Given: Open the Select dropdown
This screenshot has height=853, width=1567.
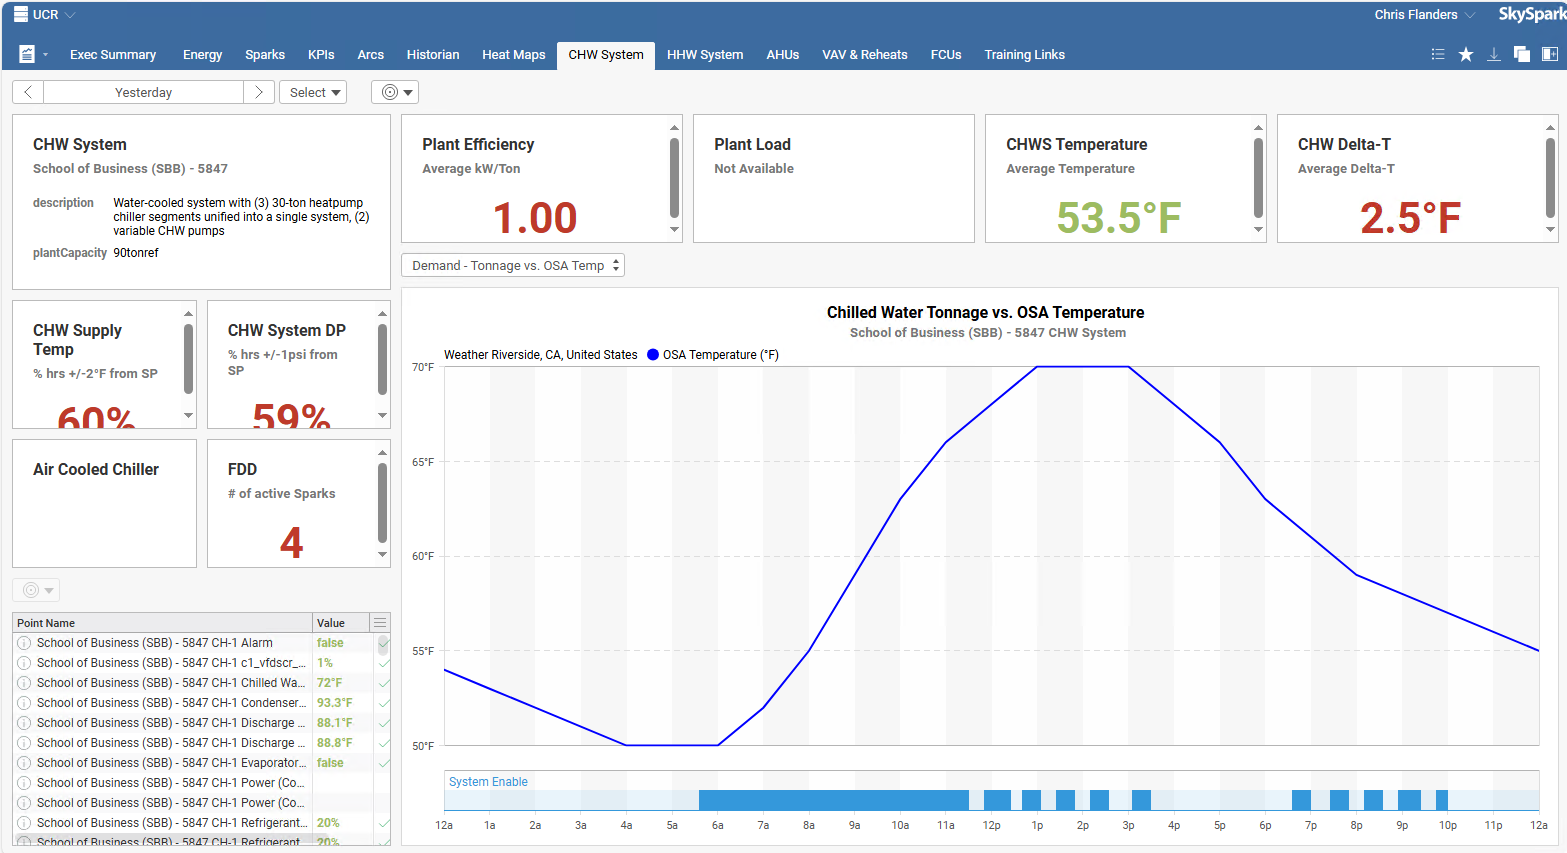Looking at the screenshot, I should click(313, 92).
